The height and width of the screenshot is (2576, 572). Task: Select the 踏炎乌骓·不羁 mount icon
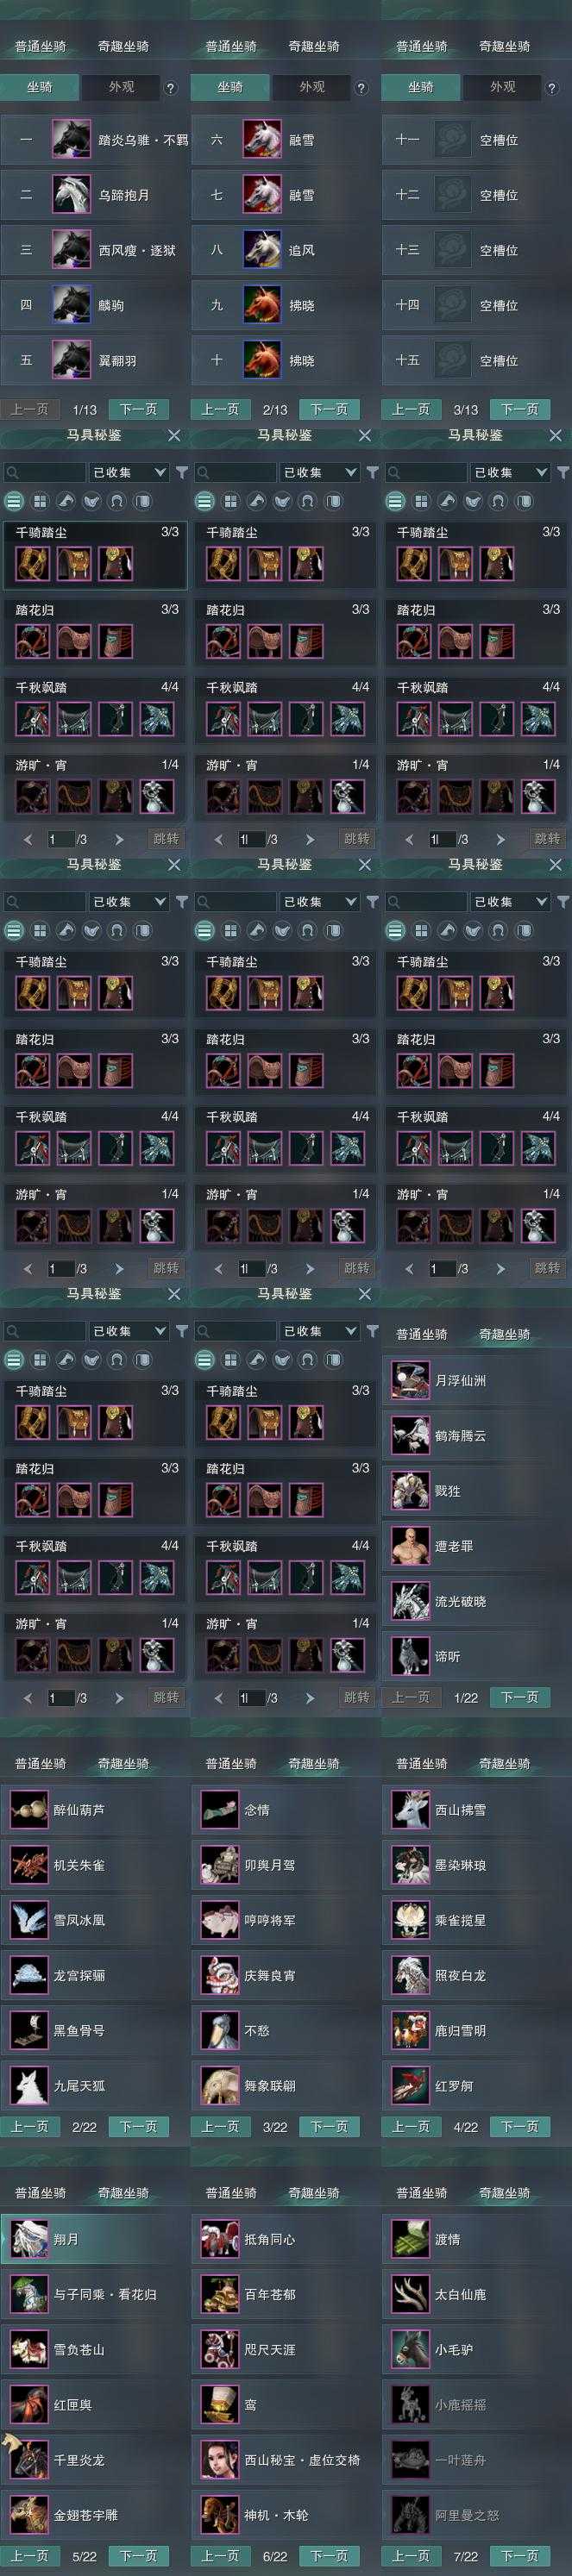[x=71, y=140]
